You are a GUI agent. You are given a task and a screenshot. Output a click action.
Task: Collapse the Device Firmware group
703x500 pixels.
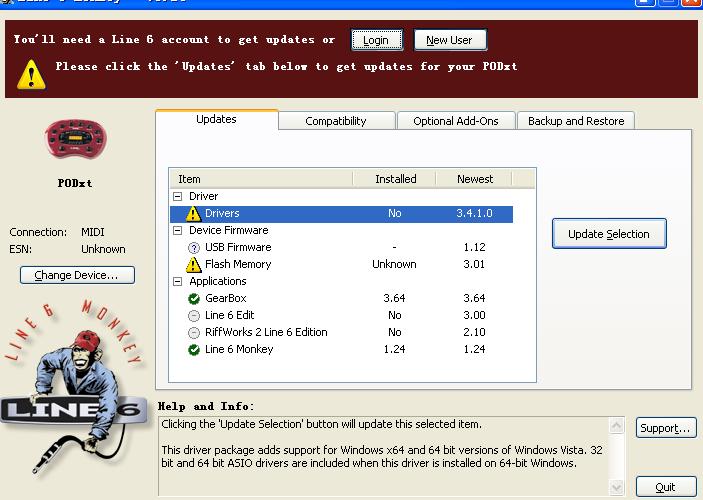point(178,231)
